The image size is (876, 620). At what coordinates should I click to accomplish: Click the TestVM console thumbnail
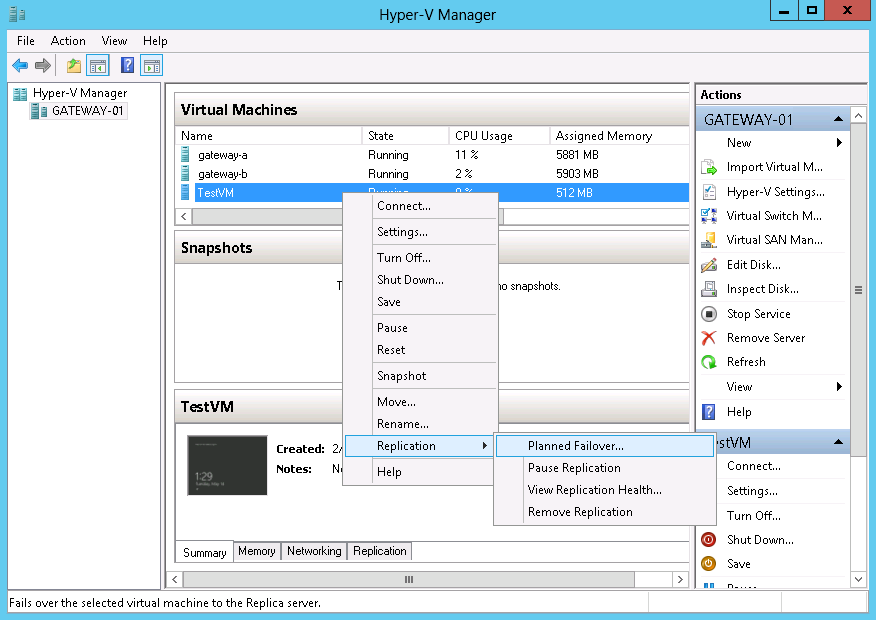click(x=227, y=465)
